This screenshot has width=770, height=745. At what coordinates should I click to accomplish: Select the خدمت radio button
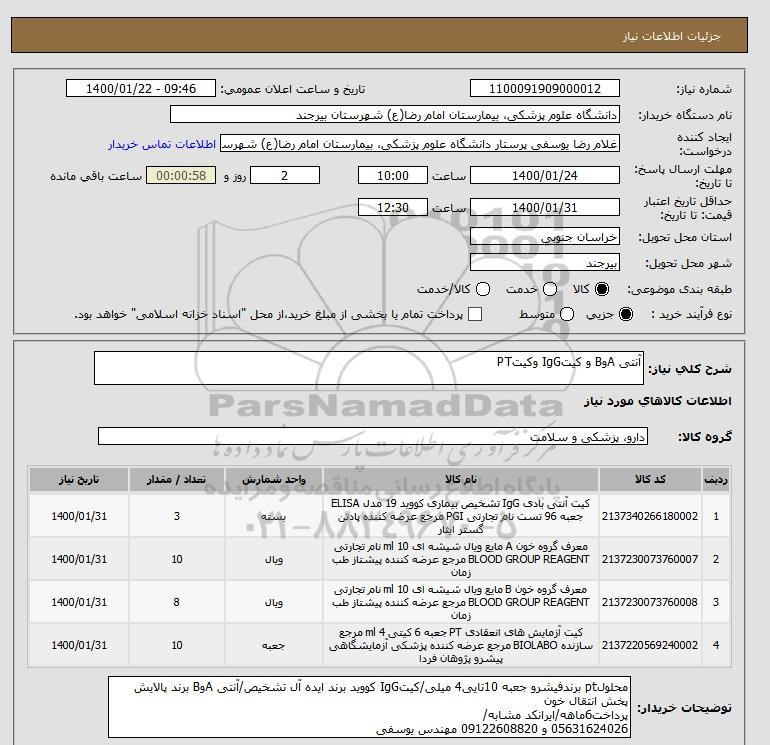point(550,289)
